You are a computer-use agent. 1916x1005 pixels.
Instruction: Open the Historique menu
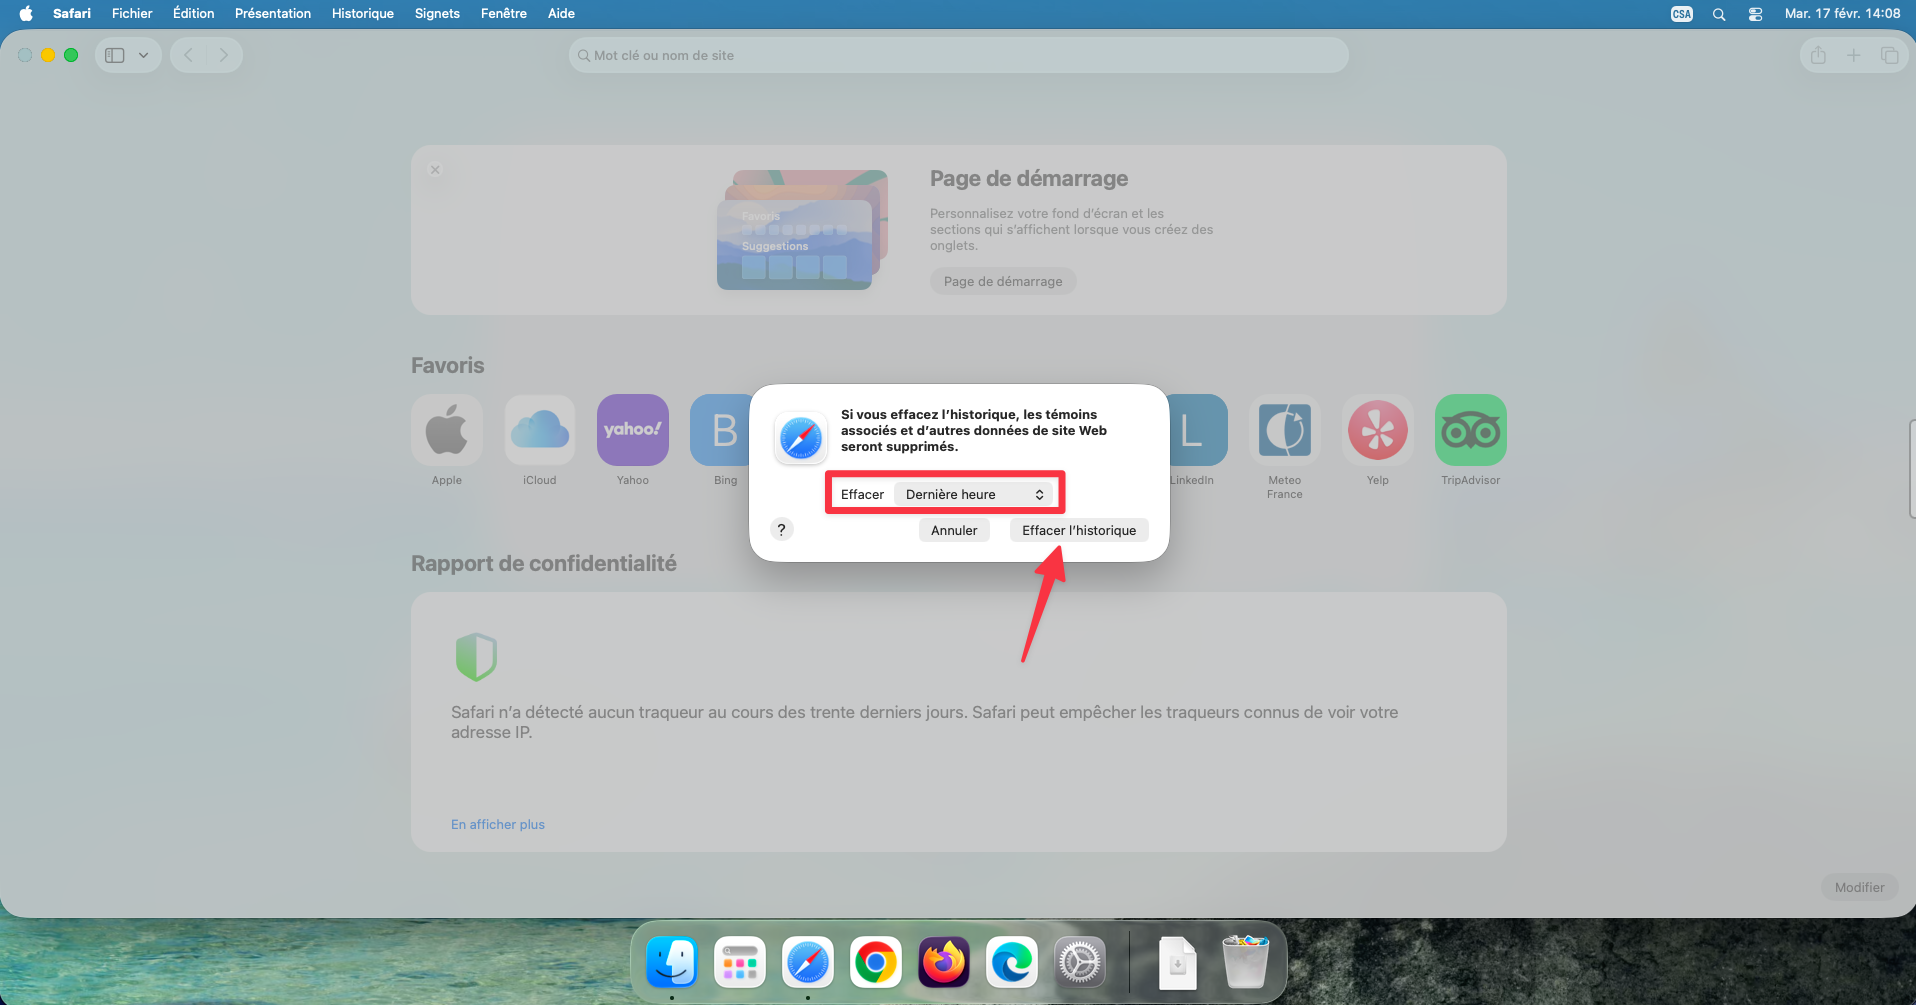pyautogui.click(x=362, y=13)
